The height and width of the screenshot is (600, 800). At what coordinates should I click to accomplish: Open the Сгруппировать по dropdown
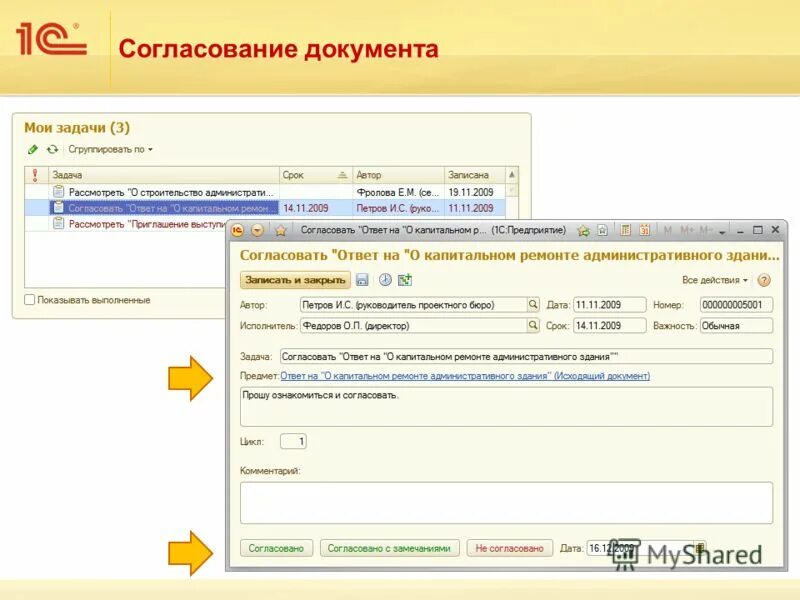point(110,151)
